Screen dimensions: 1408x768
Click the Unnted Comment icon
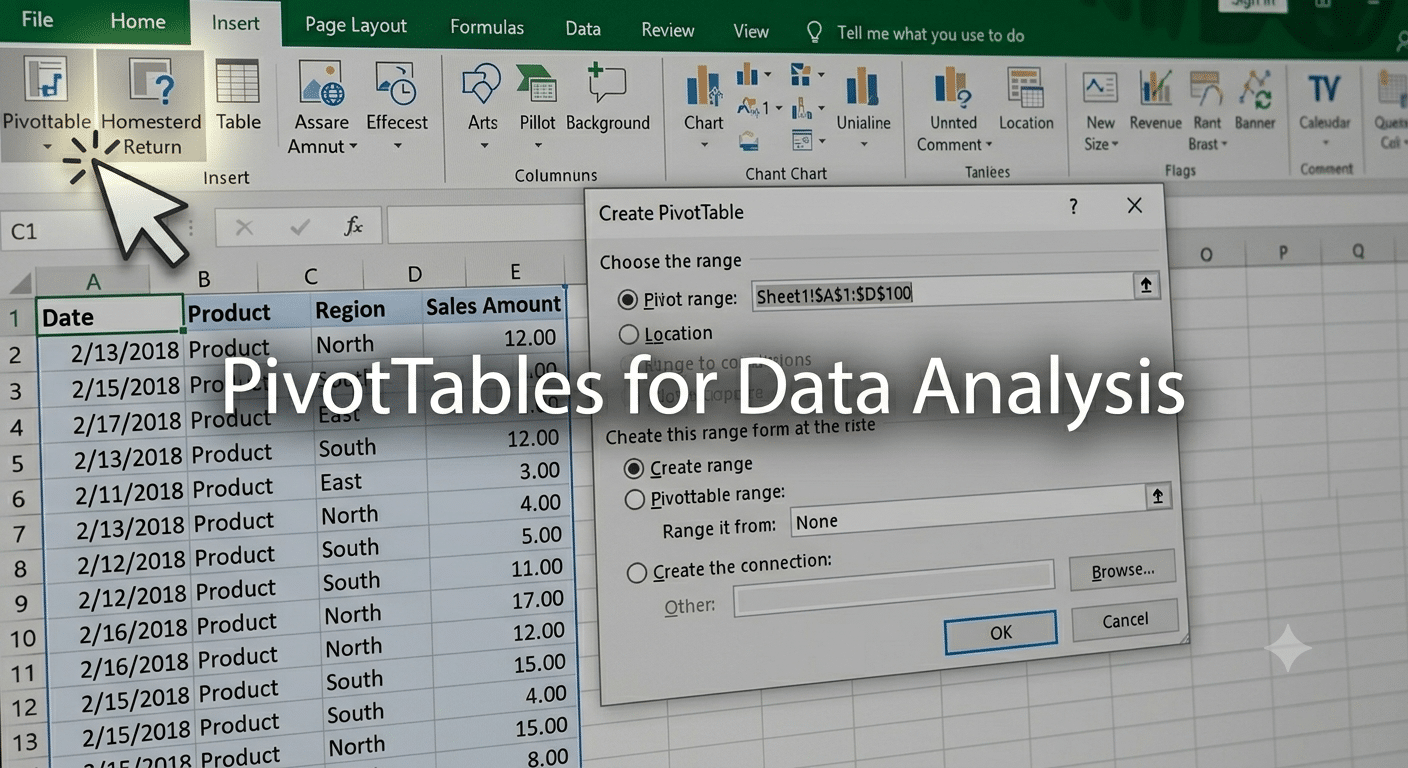(x=953, y=88)
